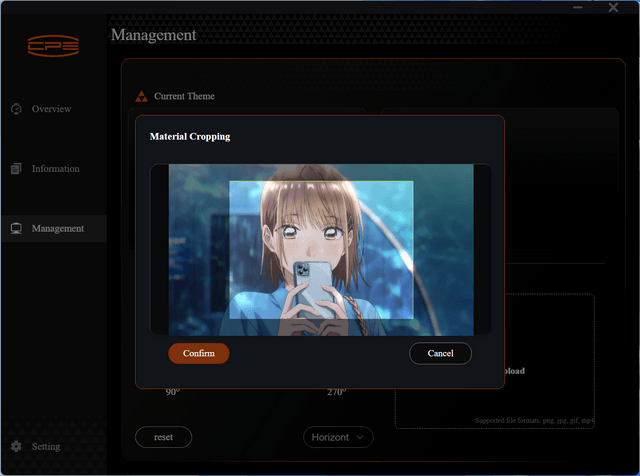Click the Current Theme triangle icon

tap(142, 96)
